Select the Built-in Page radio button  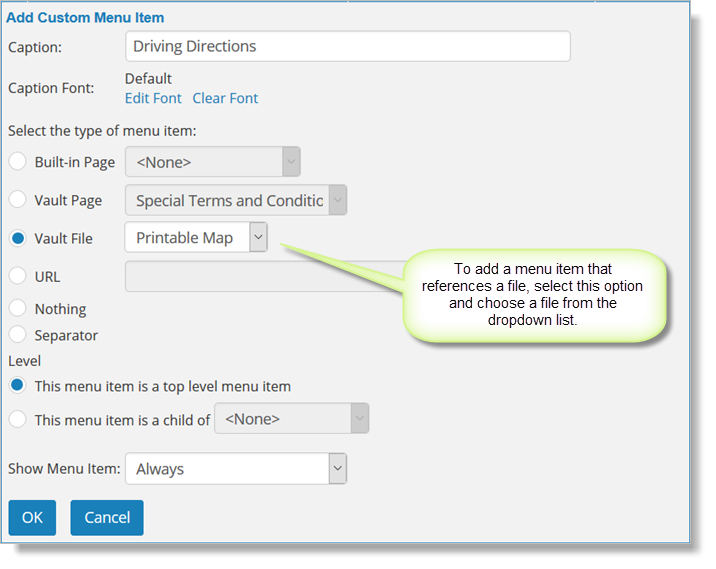17,162
